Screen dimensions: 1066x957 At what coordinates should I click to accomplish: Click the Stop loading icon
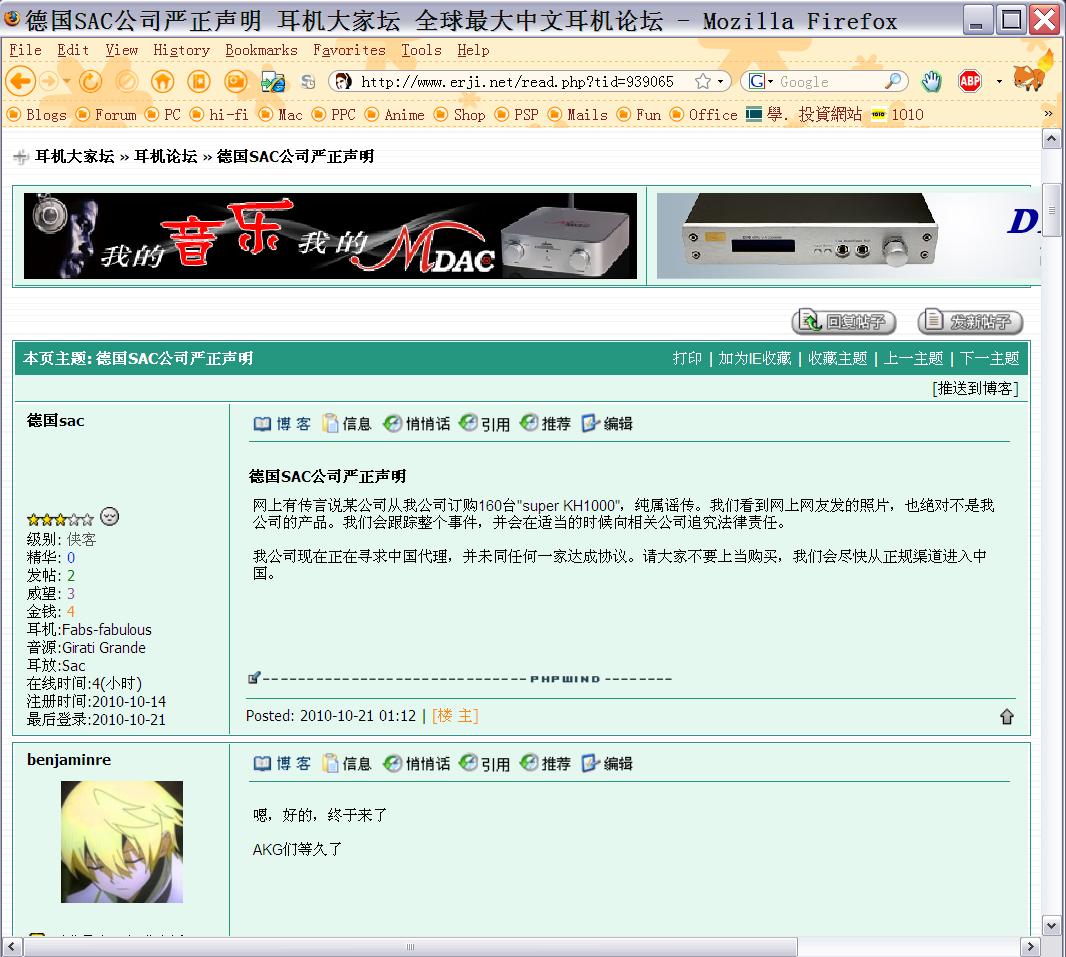pos(126,82)
